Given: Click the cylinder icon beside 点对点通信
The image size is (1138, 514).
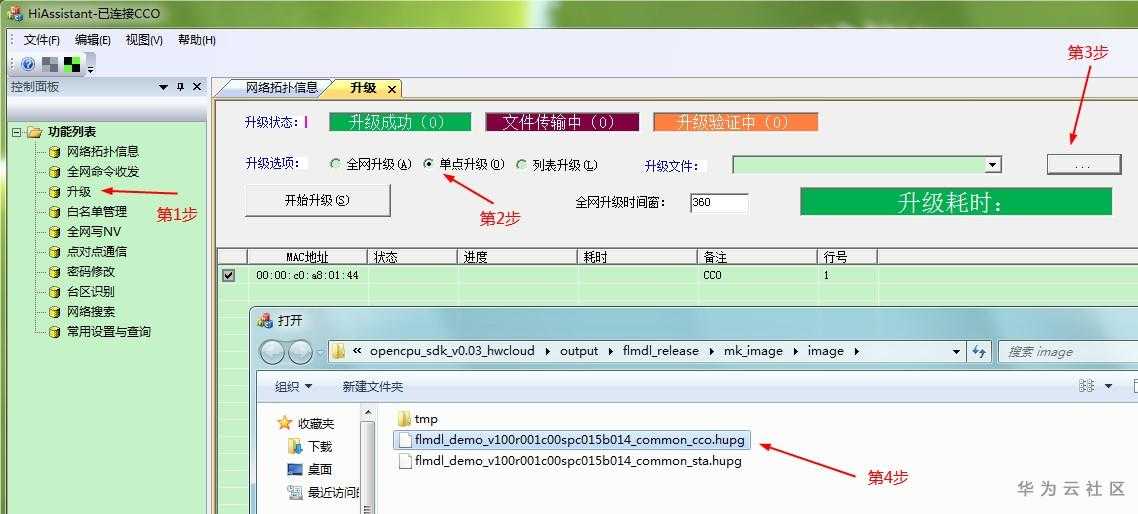Looking at the screenshot, I should tap(54, 253).
